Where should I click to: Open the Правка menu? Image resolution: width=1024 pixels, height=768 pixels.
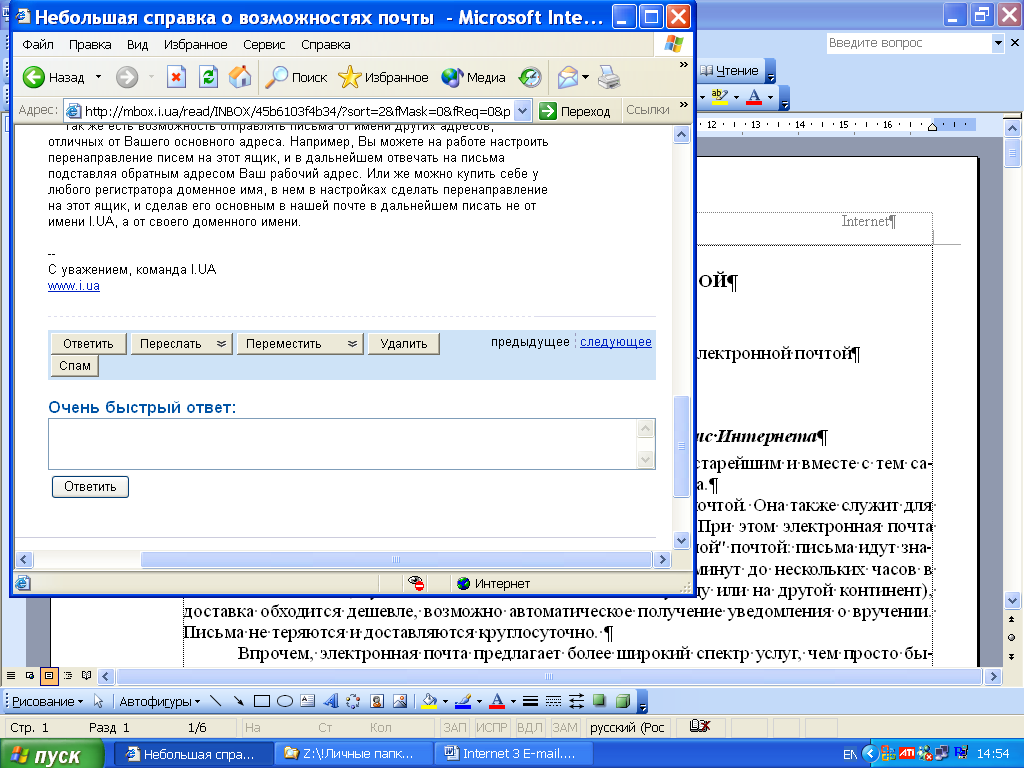pyautogui.click(x=90, y=44)
